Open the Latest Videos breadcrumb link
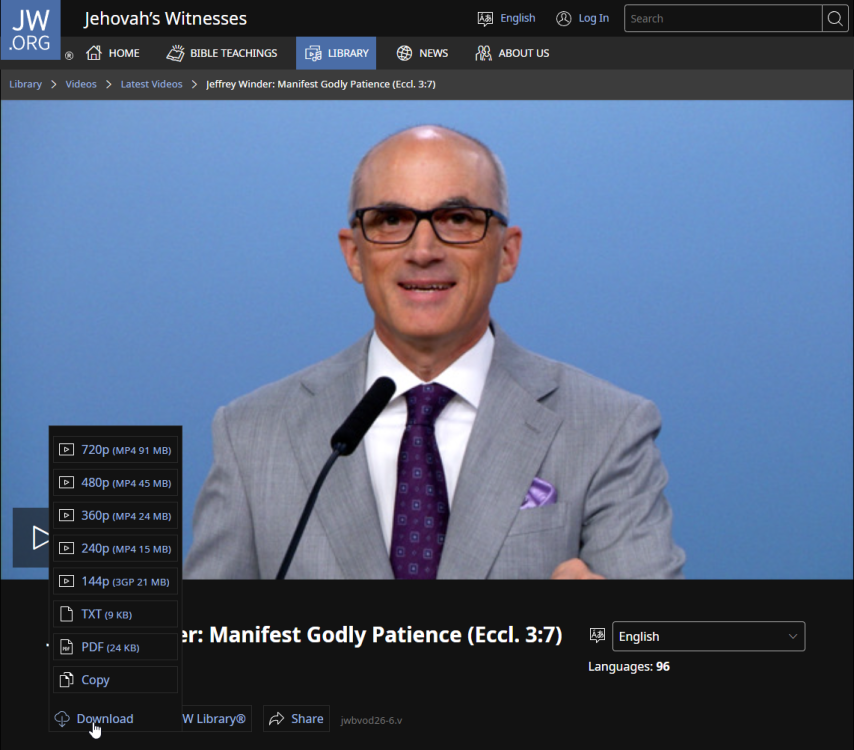 point(151,84)
